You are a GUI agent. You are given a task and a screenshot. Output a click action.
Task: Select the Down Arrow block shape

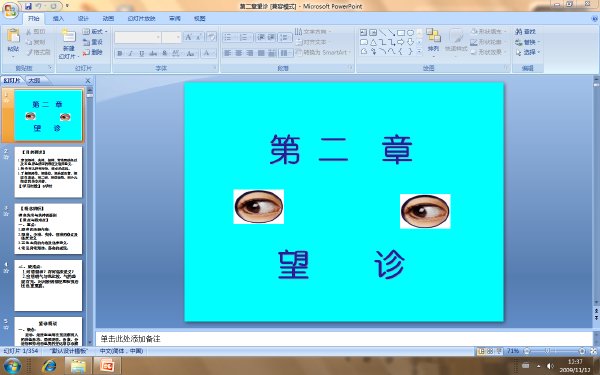410,42
